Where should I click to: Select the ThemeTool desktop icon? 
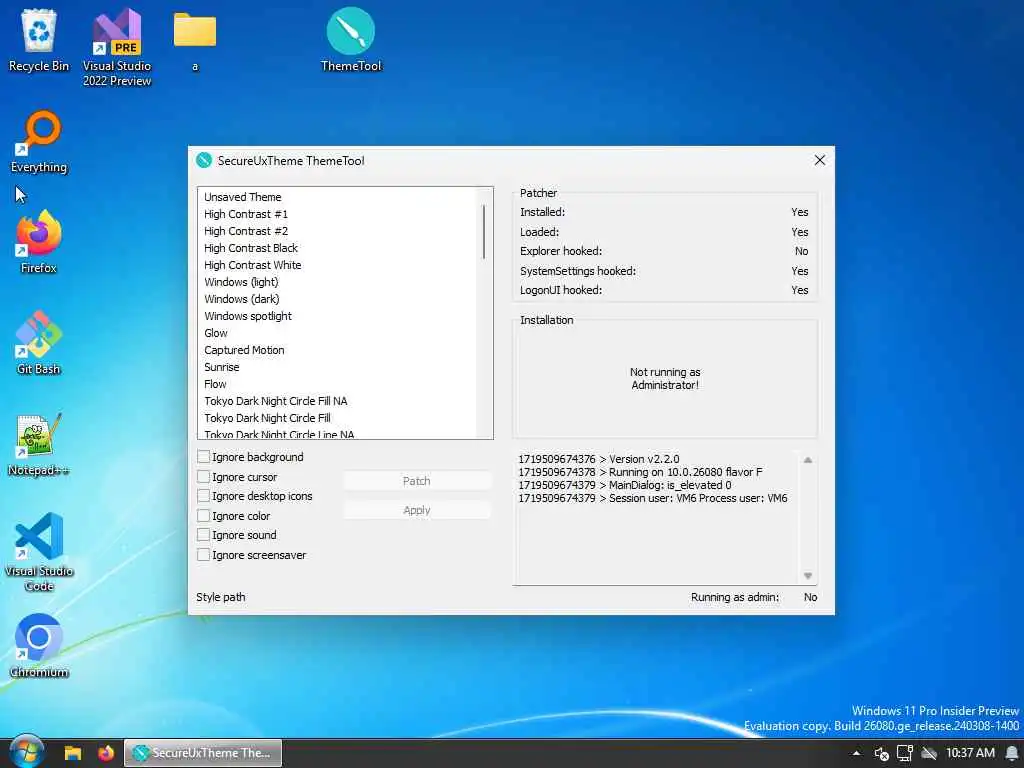(351, 40)
